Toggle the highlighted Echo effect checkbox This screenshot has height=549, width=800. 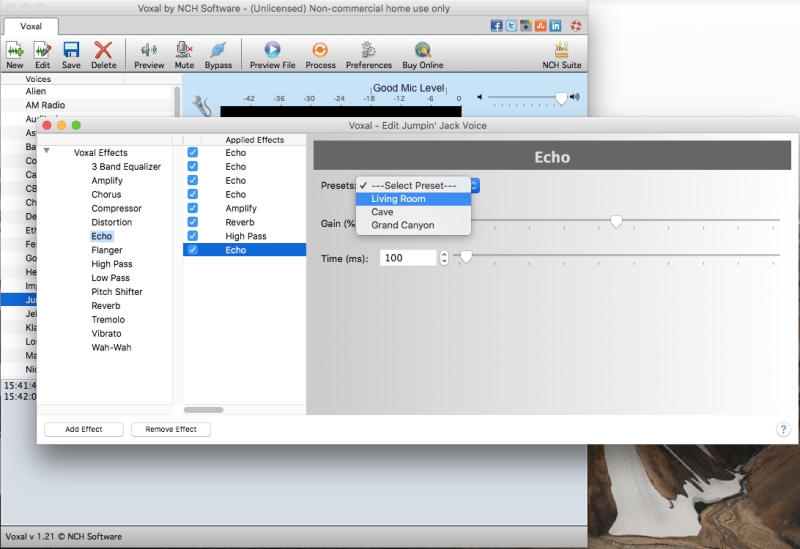pos(192,250)
